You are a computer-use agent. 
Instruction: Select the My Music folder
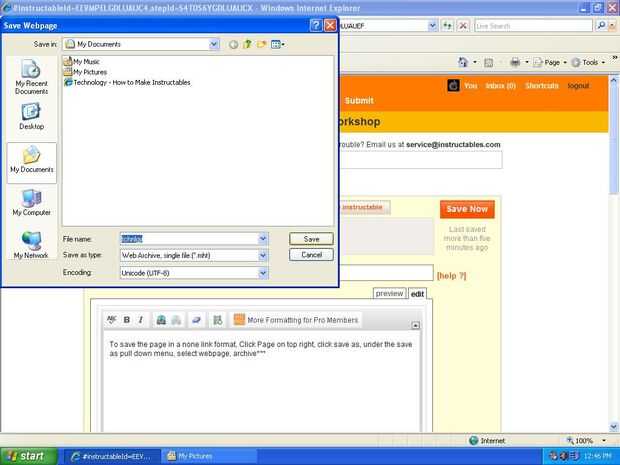pos(82,61)
